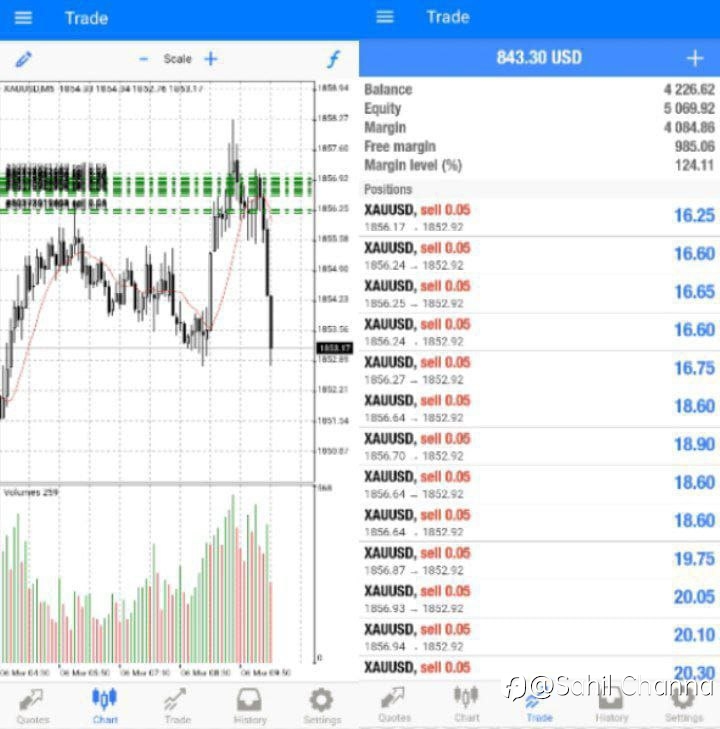The height and width of the screenshot is (729, 720).
Task: Select XAUUSD sell position with profit 20.30
Action: pos(540,669)
